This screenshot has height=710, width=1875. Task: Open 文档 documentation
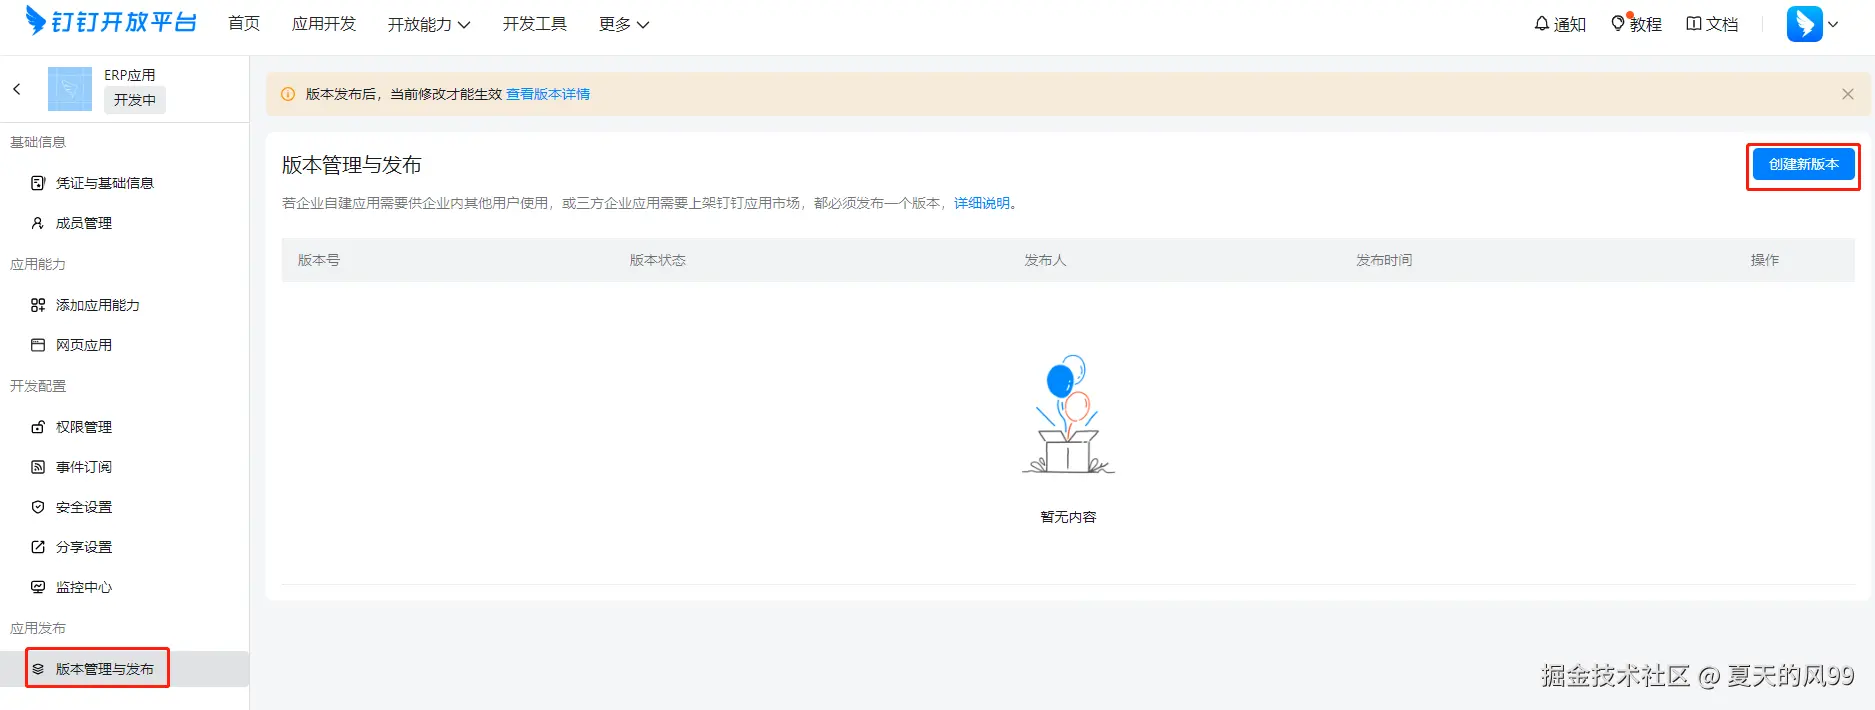point(1712,24)
